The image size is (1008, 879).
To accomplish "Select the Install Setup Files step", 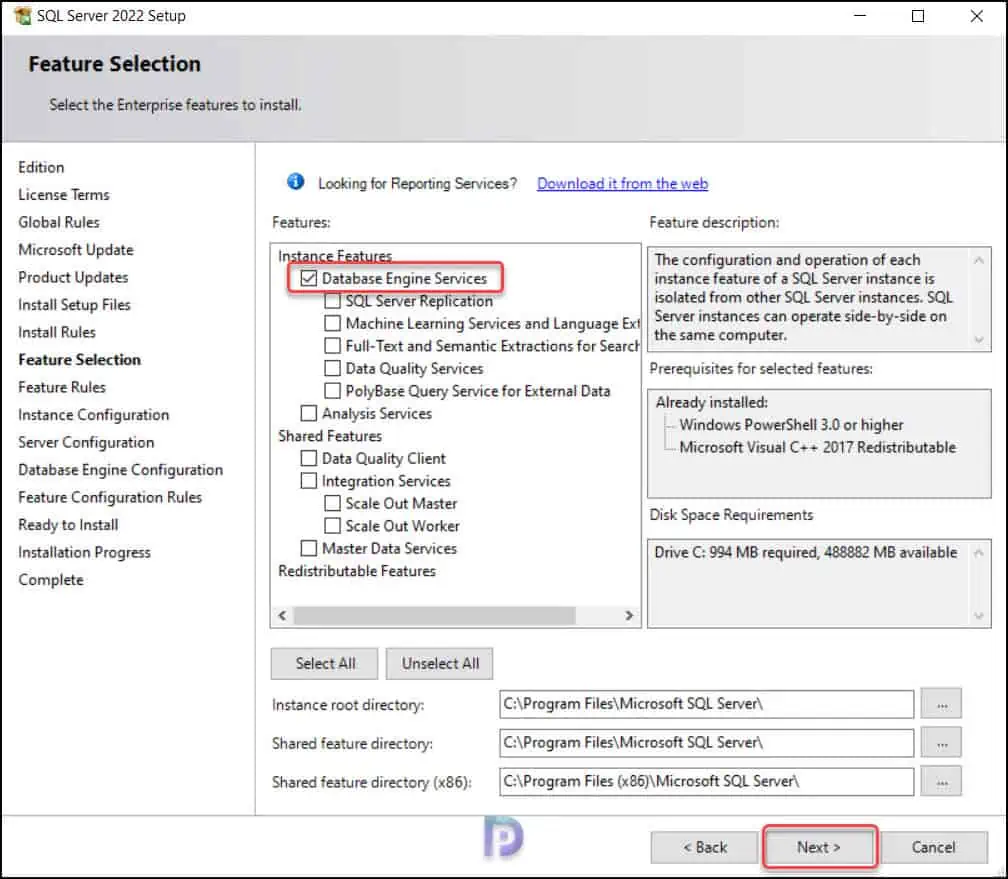I will click(x=75, y=305).
